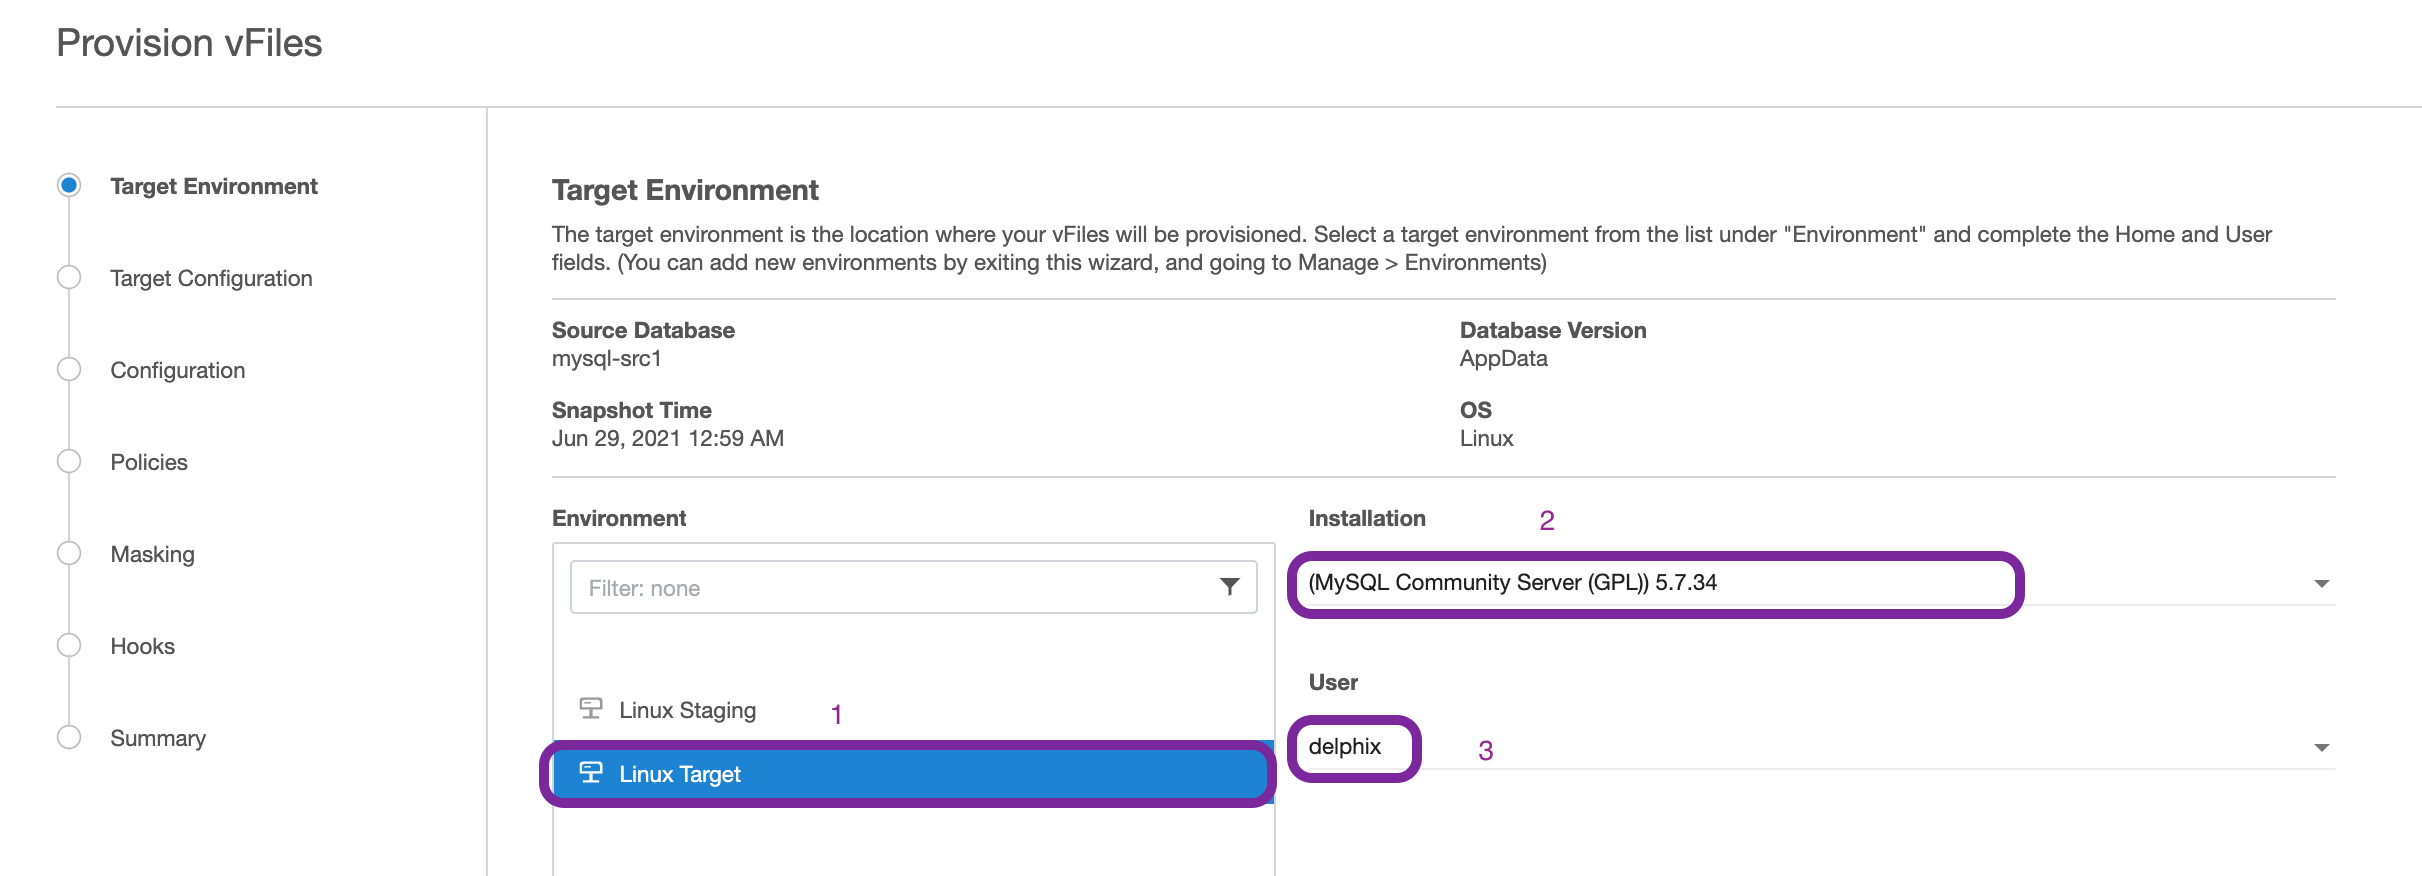Go to Target Configuration wizard step
Screen dimensions: 2422x876
(211, 279)
